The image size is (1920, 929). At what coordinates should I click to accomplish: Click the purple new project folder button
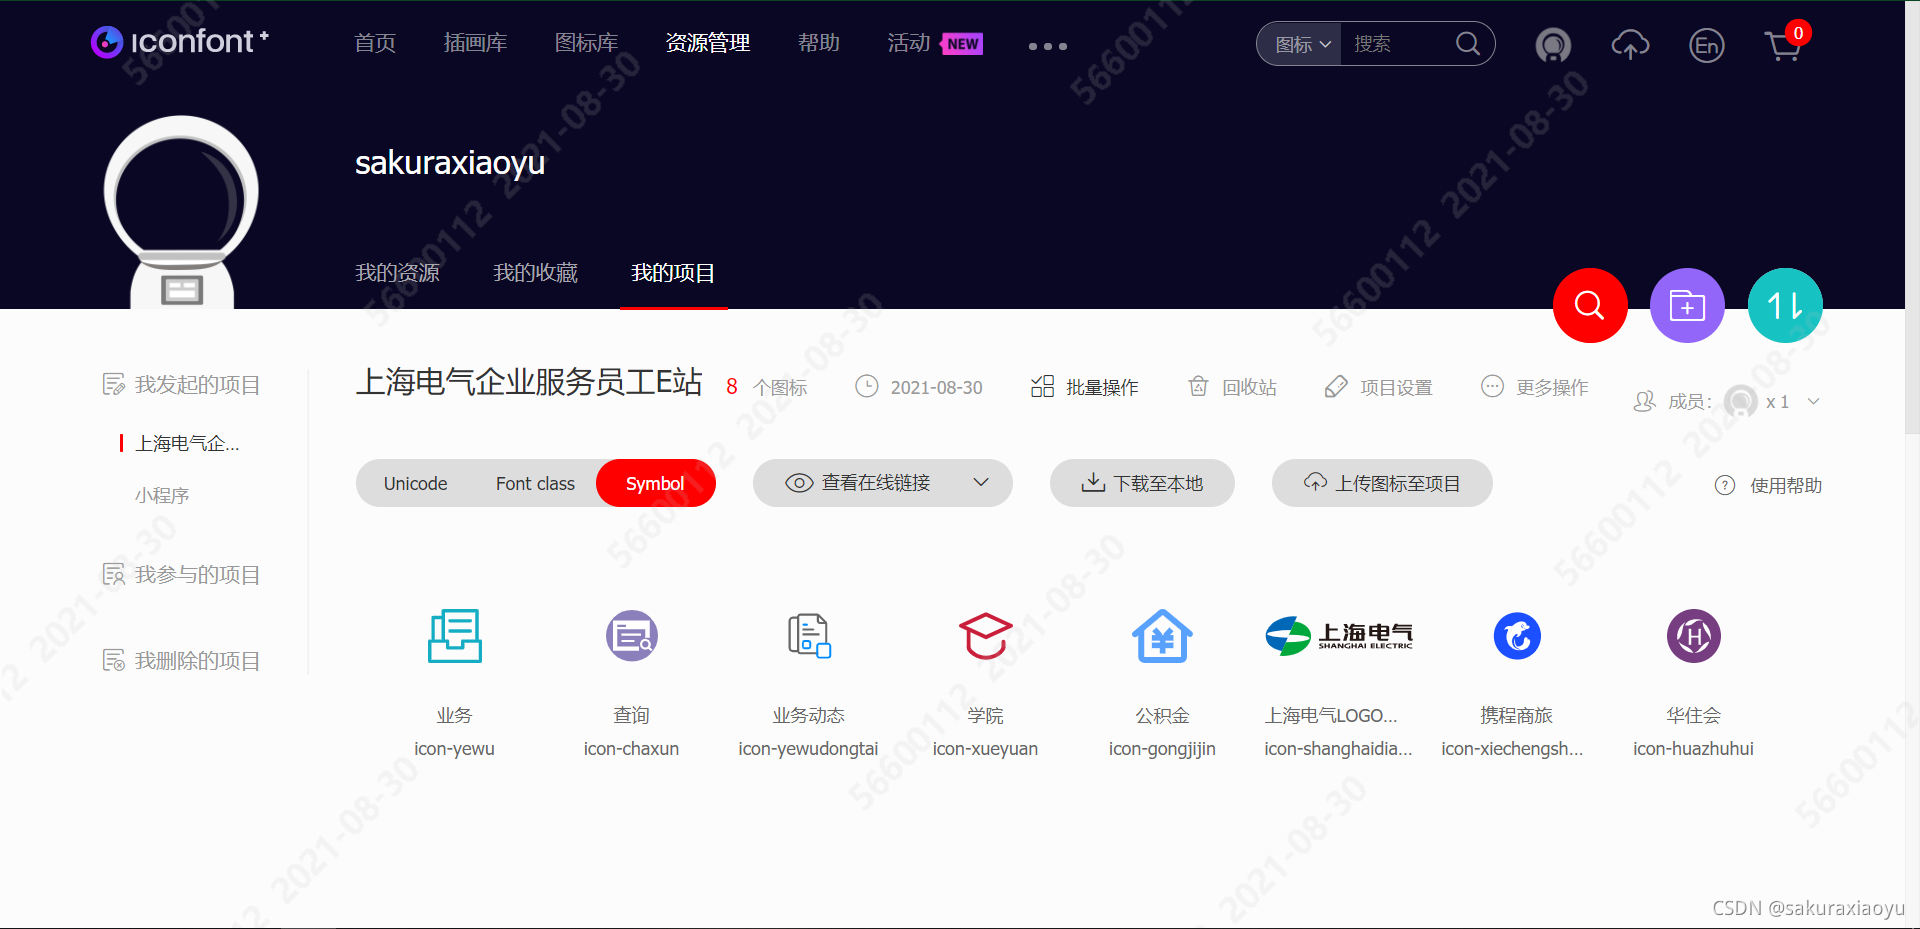click(1687, 305)
